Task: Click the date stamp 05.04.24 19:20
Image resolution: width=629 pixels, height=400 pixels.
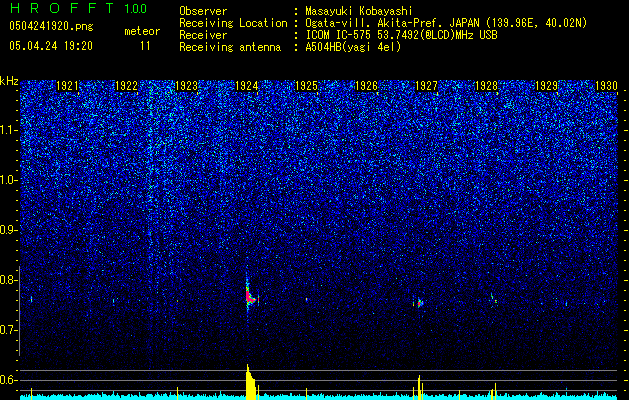Action: pos(51,46)
